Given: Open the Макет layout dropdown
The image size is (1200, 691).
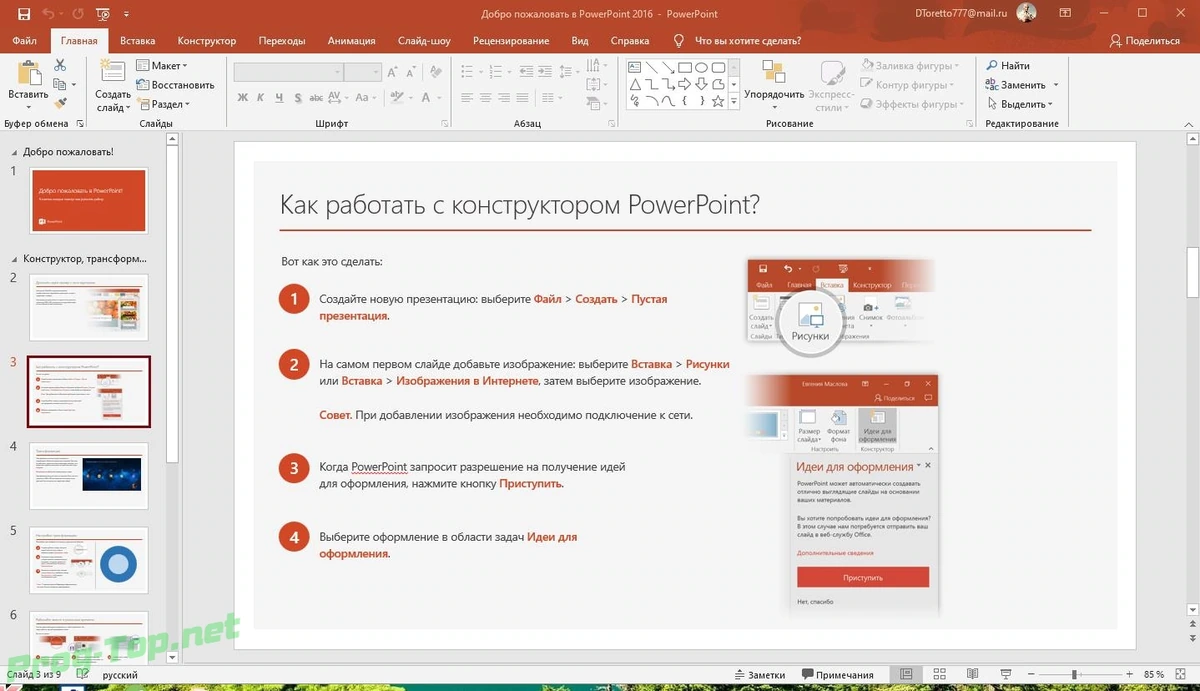Looking at the screenshot, I should coord(161,65).
